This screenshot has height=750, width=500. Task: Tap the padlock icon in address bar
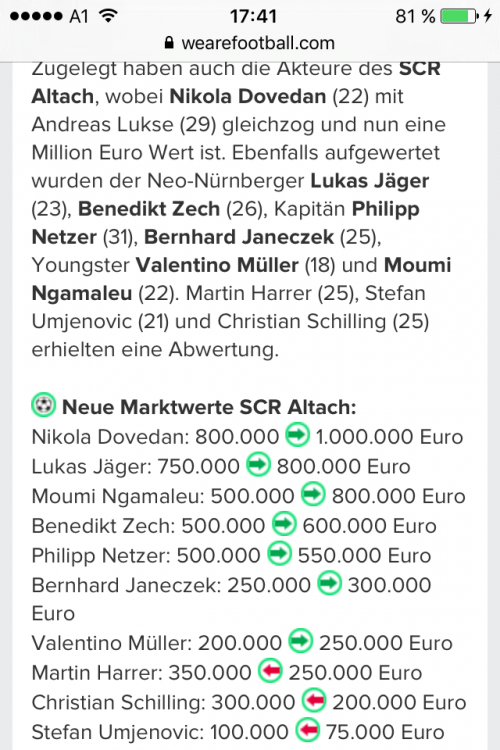point(169,43)
